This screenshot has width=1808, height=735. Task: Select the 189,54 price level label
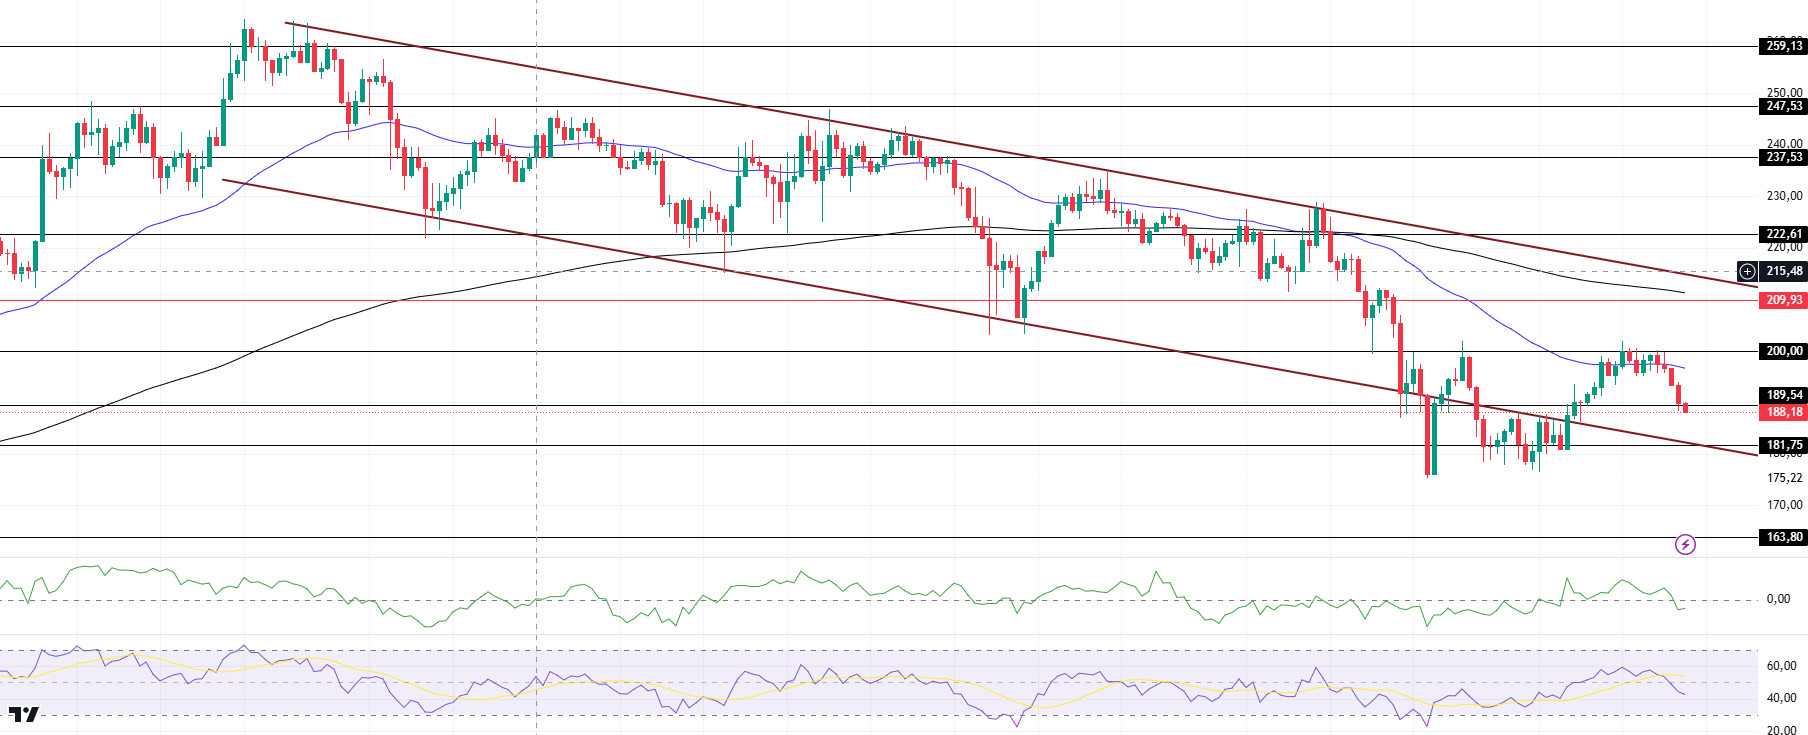tap(1783, 395)
